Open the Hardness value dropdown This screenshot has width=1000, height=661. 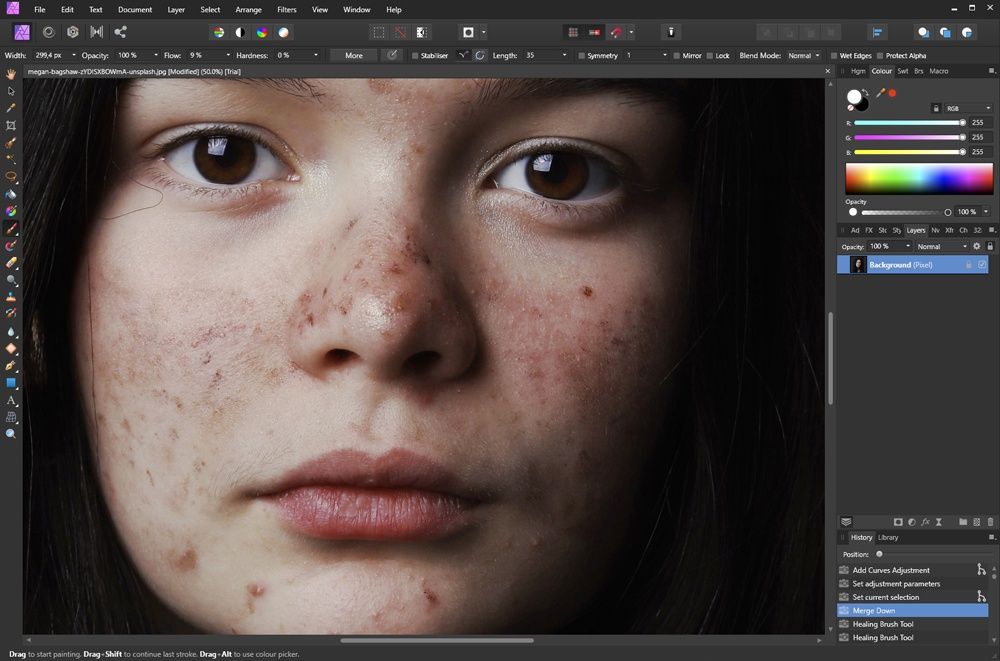point(316,56)
